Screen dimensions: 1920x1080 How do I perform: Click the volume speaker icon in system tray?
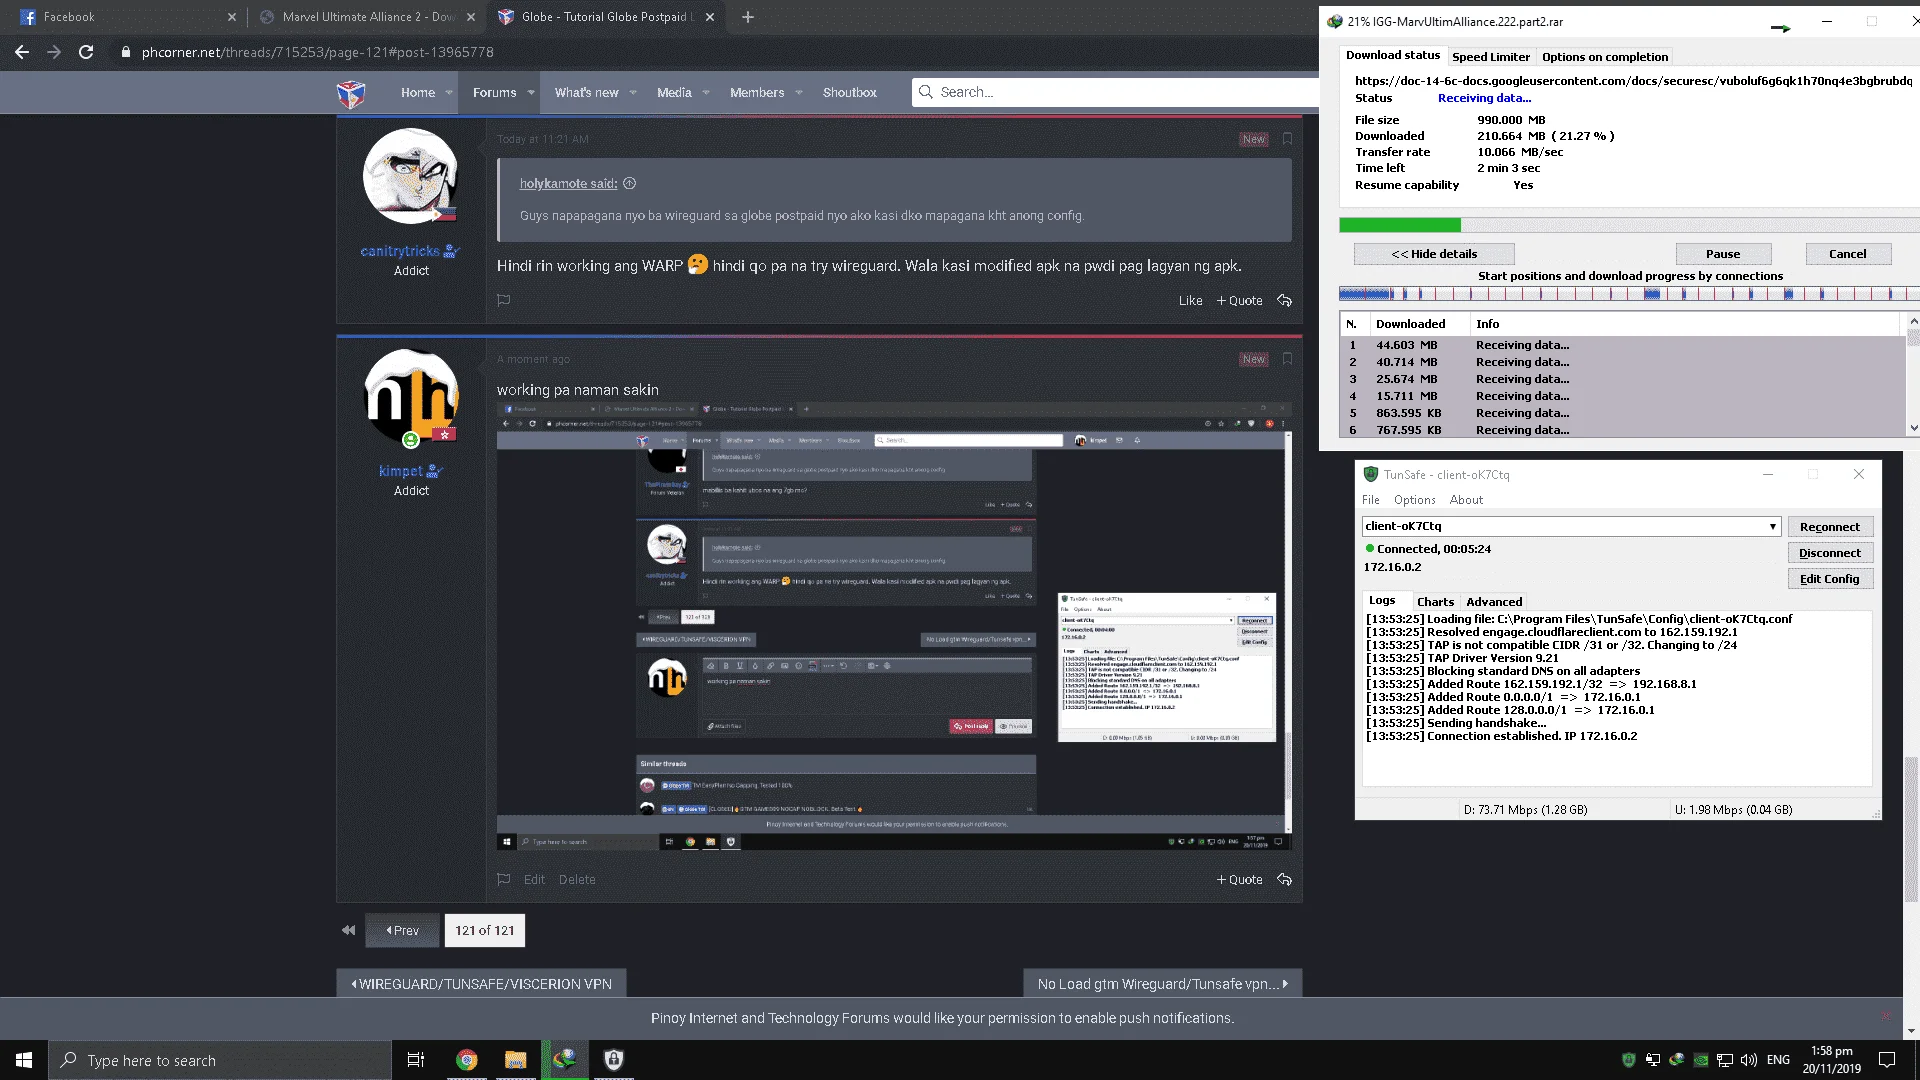tap(1749, 1060)
